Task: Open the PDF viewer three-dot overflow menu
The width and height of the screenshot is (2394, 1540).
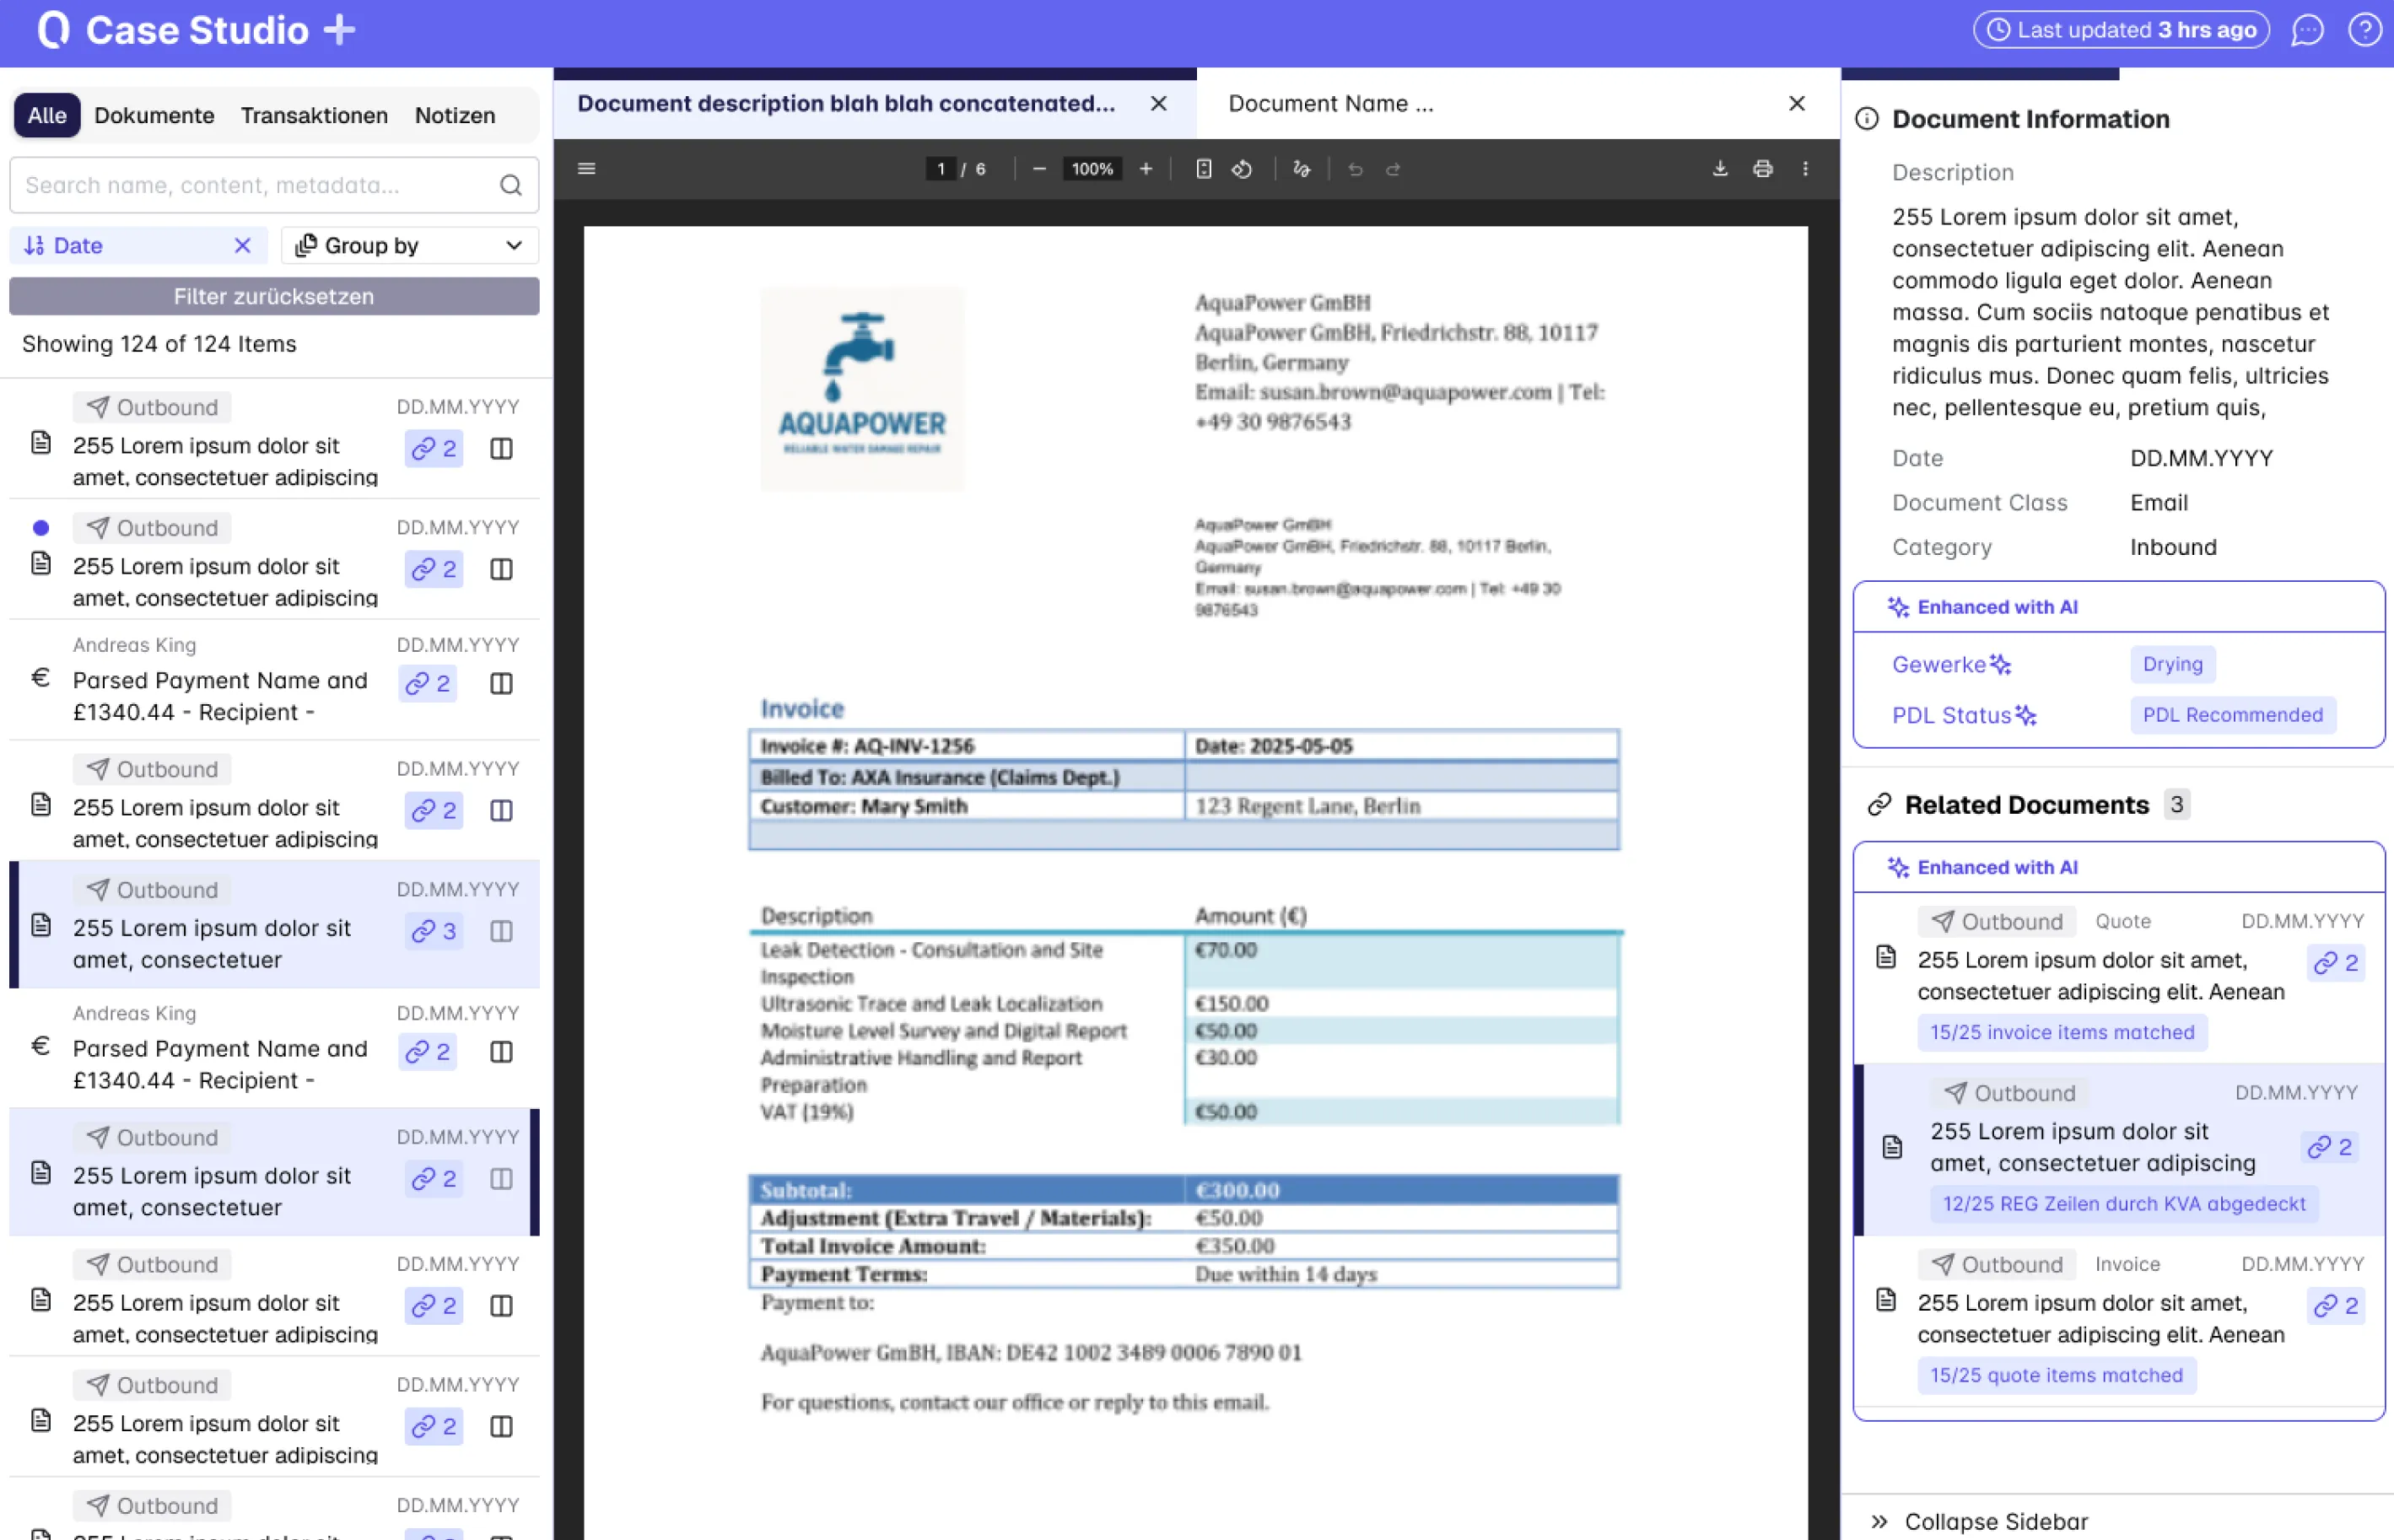Action: click(1806, 169)
